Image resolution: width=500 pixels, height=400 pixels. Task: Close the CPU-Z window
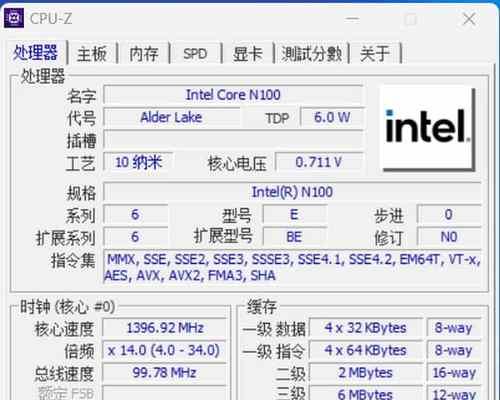469,19
